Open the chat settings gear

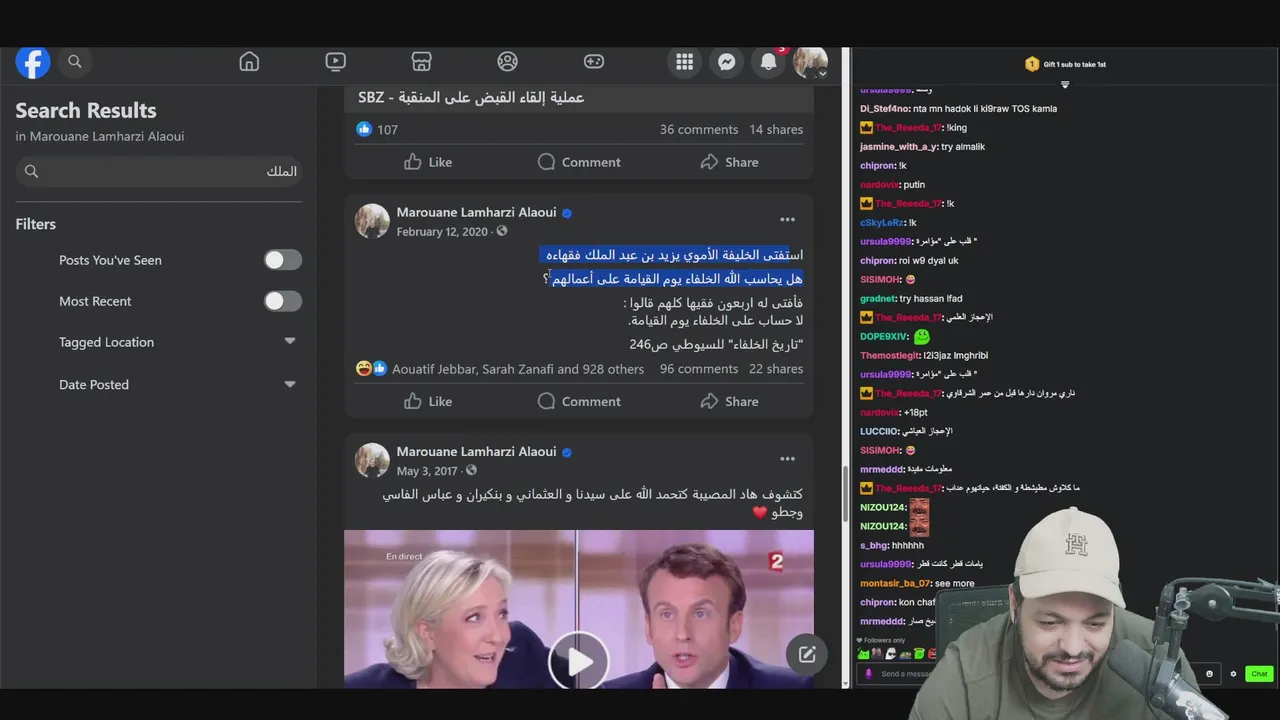1233,674
